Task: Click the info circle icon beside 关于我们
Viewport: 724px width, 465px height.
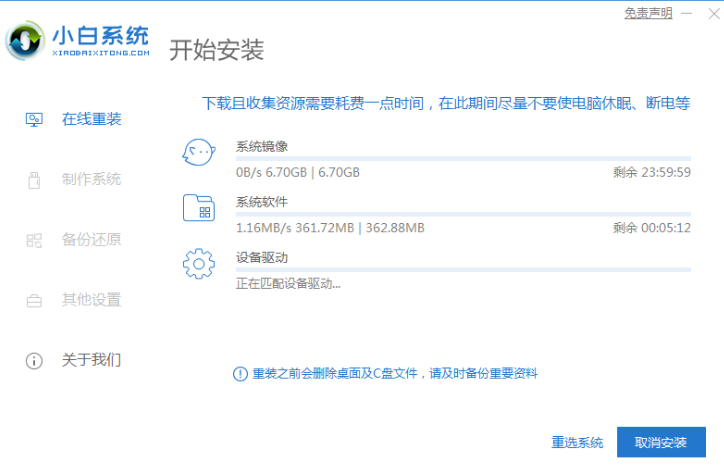Action: coord(34,360)
